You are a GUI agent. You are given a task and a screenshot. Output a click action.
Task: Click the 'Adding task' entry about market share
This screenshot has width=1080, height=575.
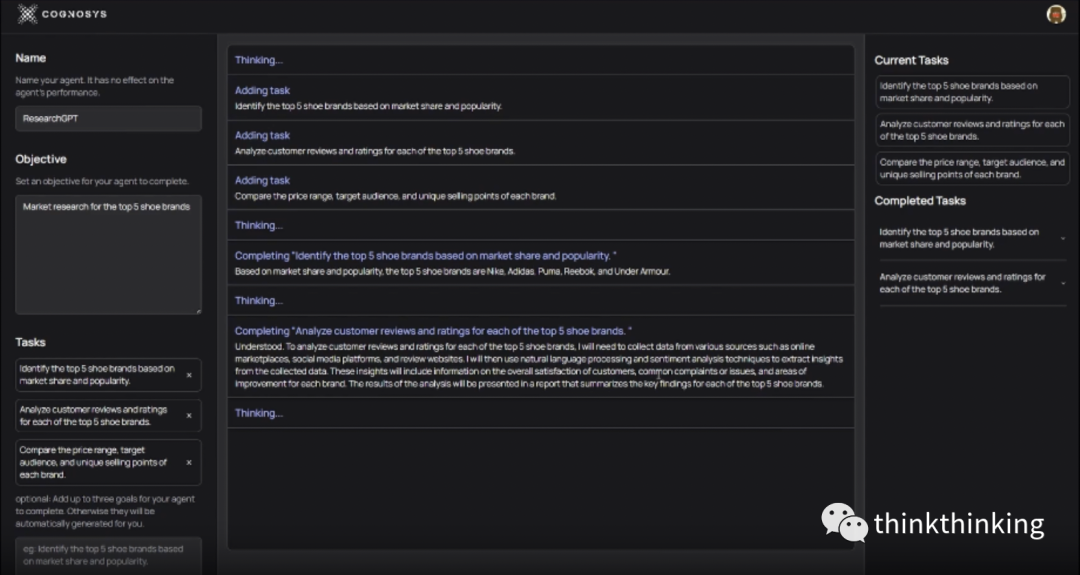[541, 98]
